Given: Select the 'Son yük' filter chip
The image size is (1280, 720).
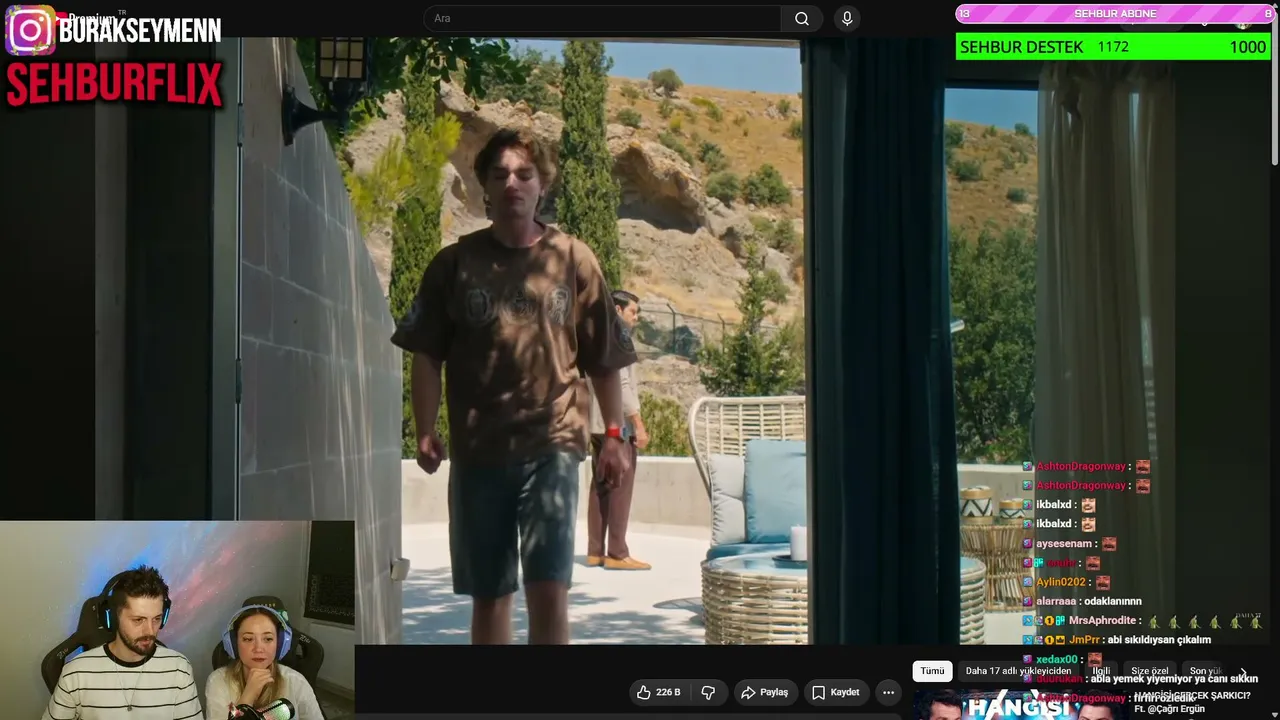Looking at the screenshot, I should (x=1205, y=671).
